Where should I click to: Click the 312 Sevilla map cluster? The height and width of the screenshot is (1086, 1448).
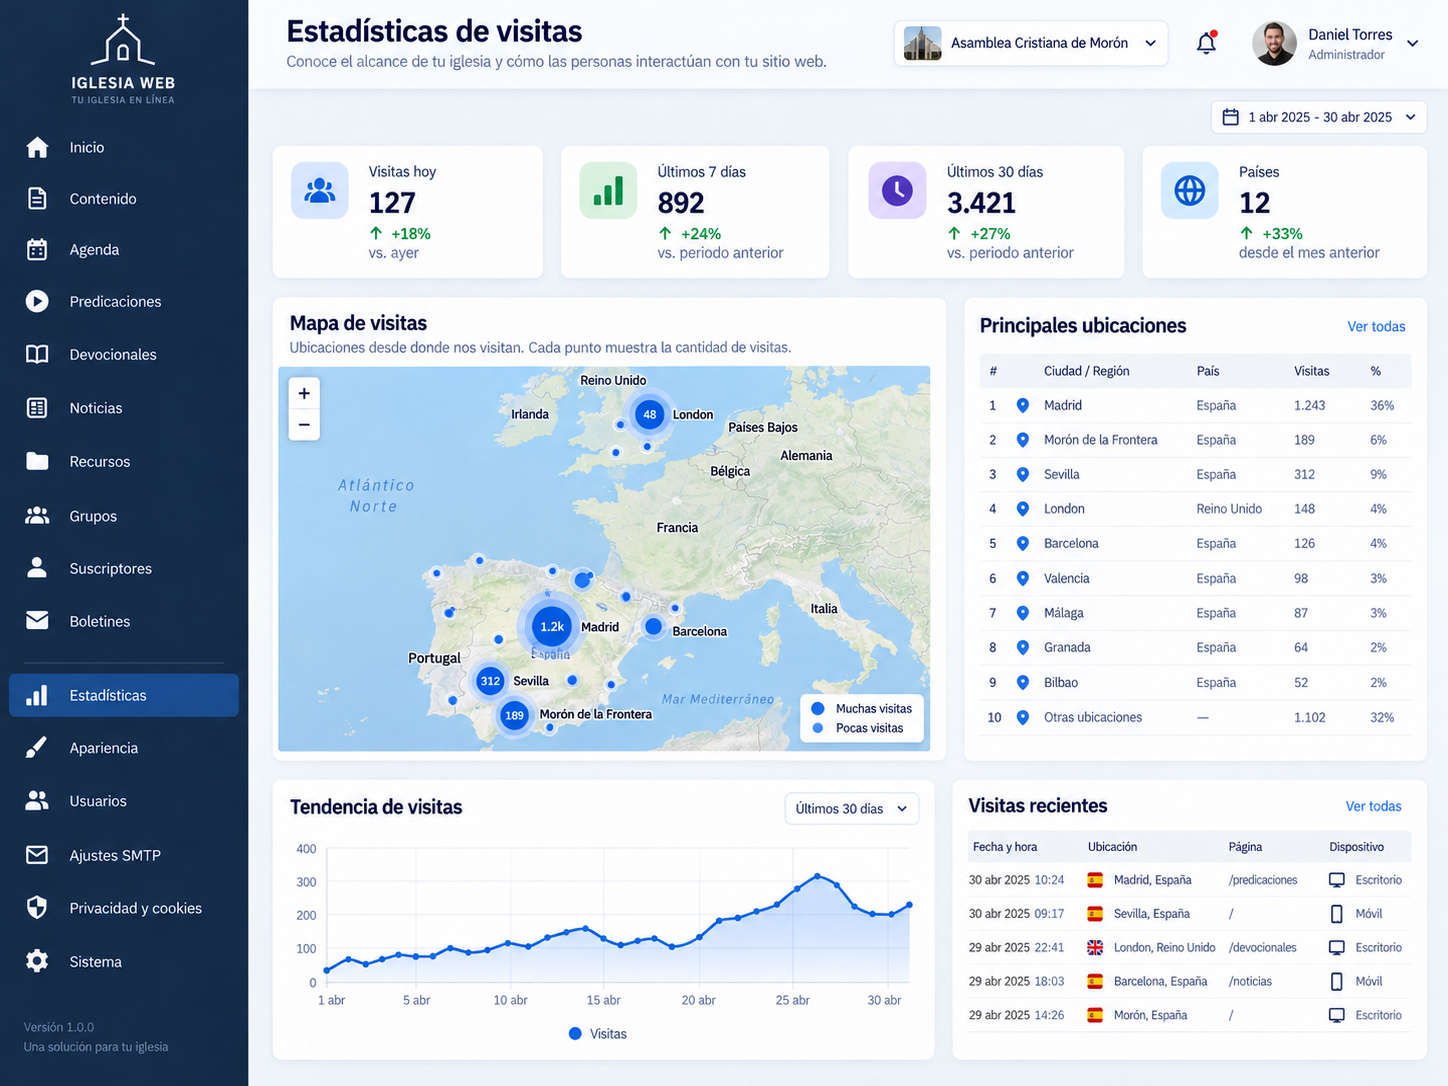click(x=490, y=681)
